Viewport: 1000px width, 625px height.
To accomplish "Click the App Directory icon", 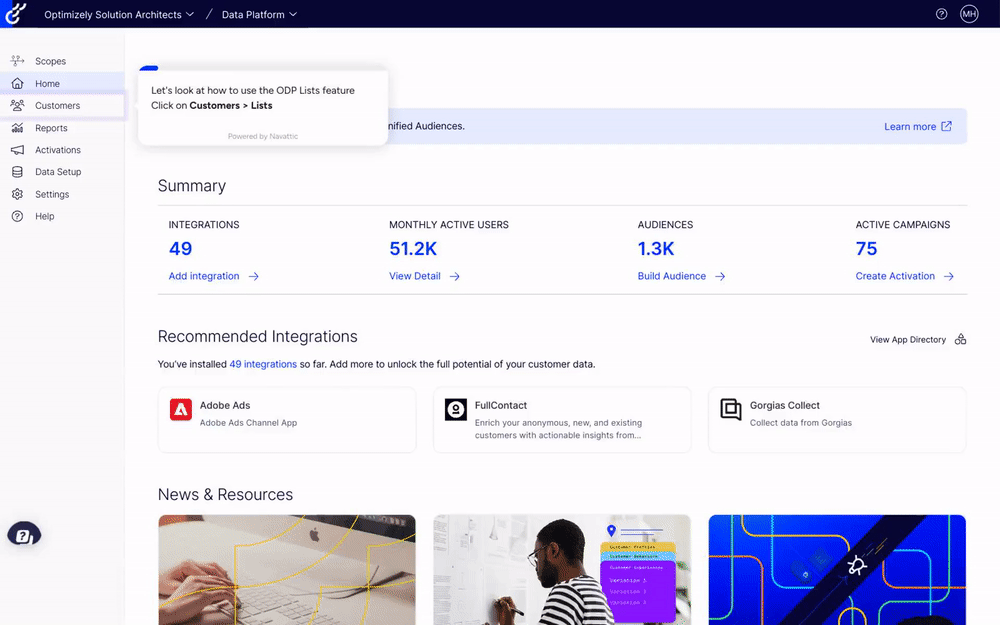I will click(960, 340).
